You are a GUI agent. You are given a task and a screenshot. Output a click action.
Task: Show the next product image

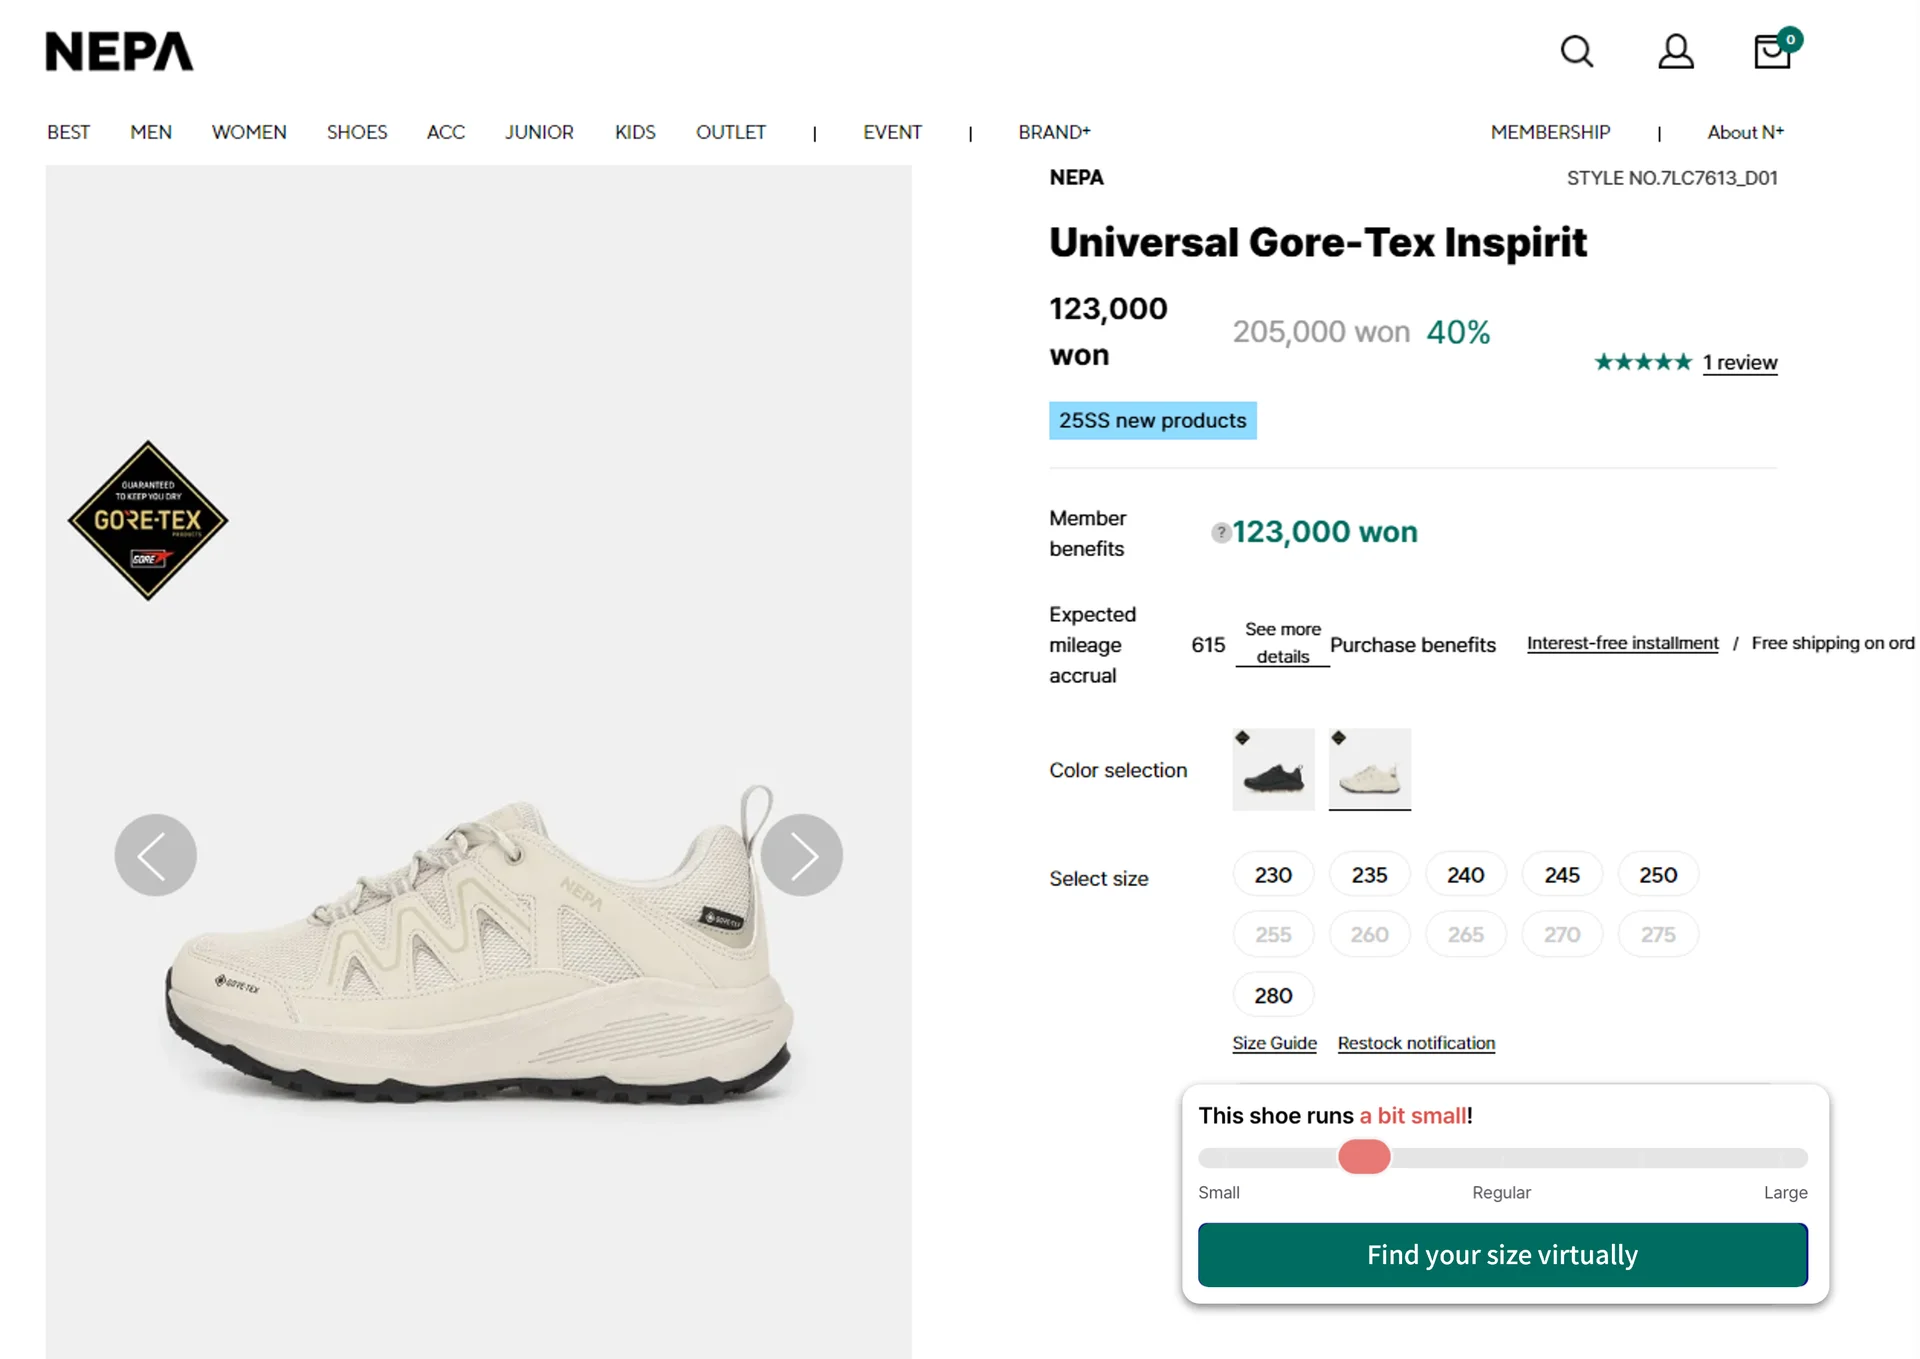pos(801,855)
